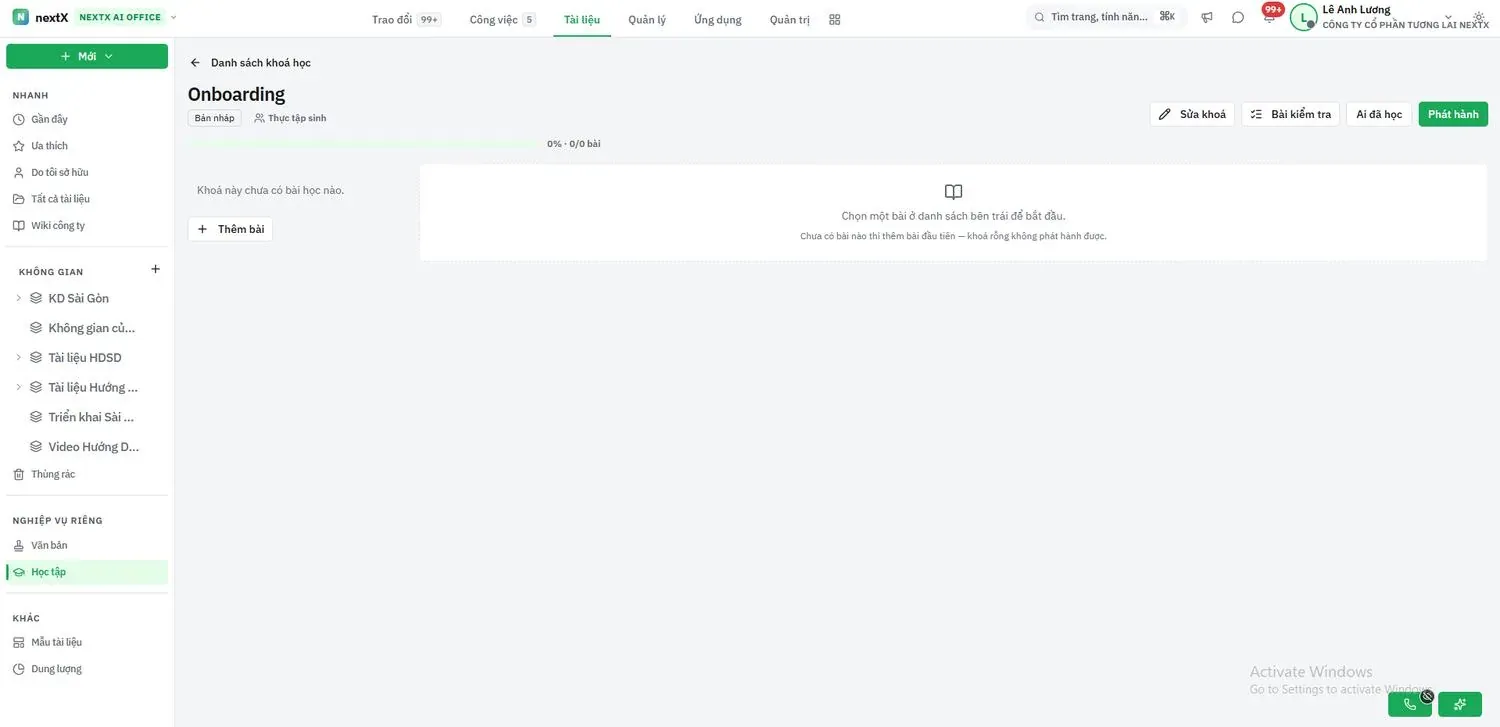Open Gần đây in sidebar
1500x727 pixels.
click(x=87, y=119)
